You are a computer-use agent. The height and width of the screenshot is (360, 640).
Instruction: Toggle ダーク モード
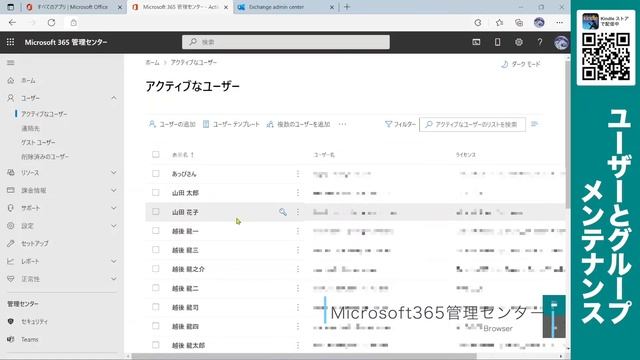(520, 64)
